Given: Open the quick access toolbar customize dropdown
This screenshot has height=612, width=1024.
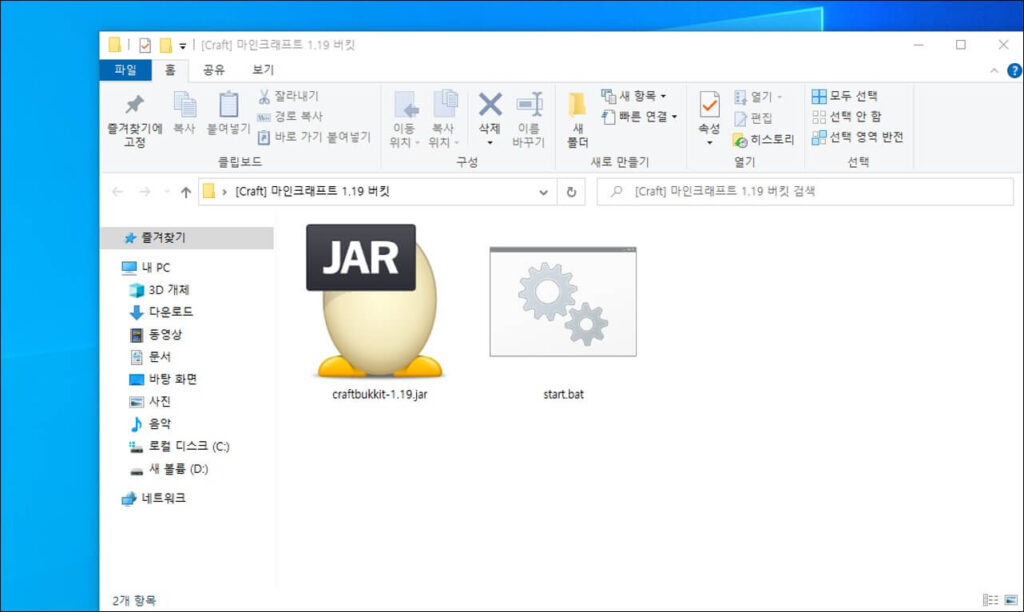Looking at the screenshot, I should click(183, 46).
